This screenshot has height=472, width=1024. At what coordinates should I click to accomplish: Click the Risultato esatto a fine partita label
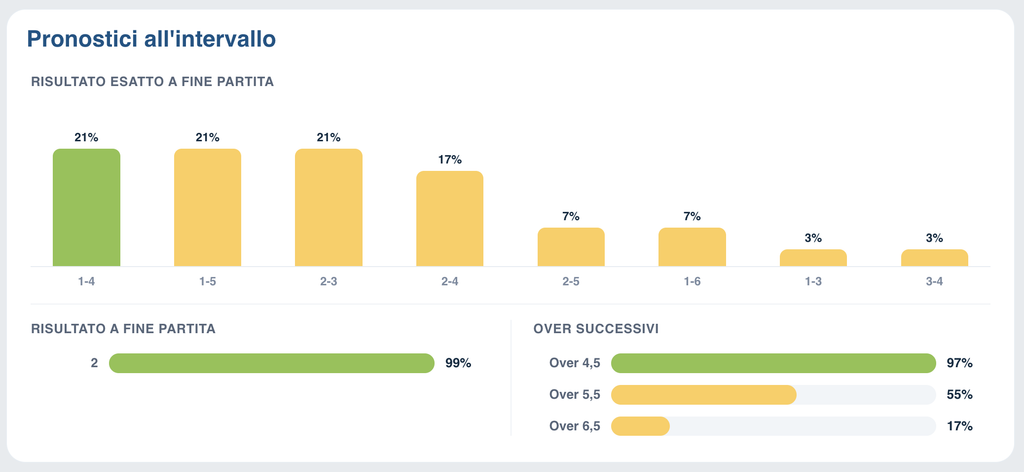[152, 82]
